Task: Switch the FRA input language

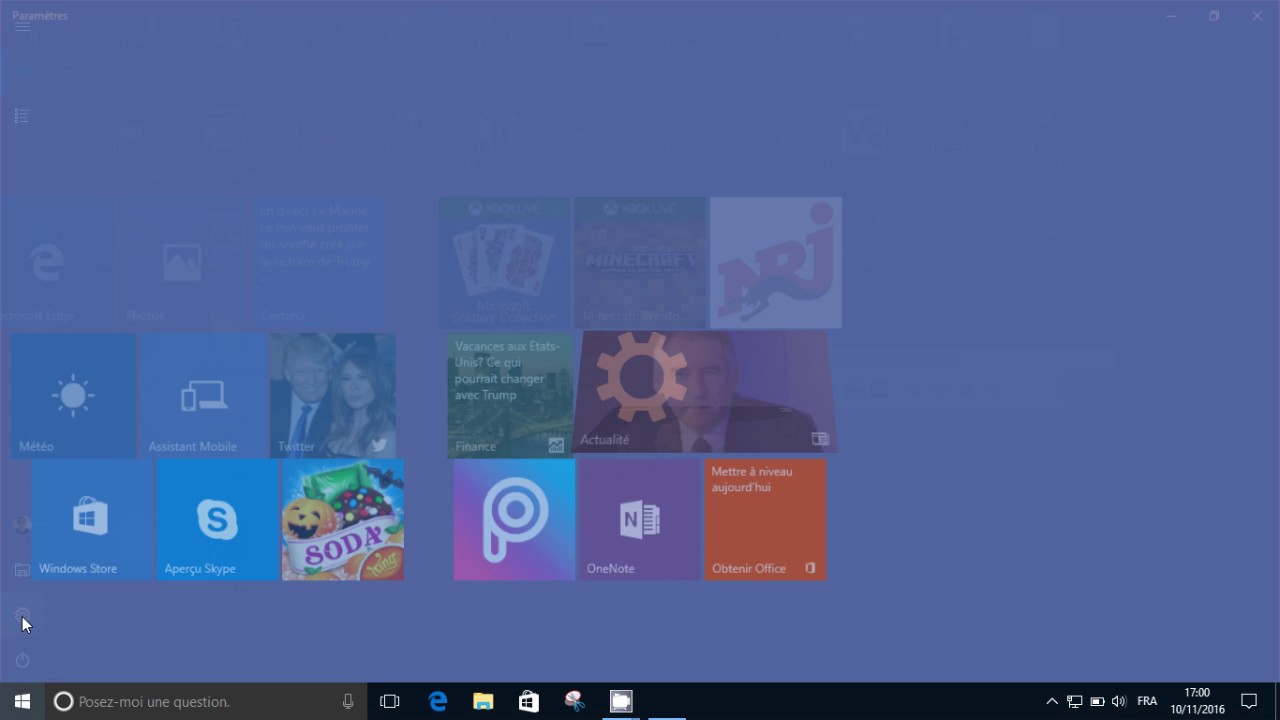Action: click(1147, 701)
